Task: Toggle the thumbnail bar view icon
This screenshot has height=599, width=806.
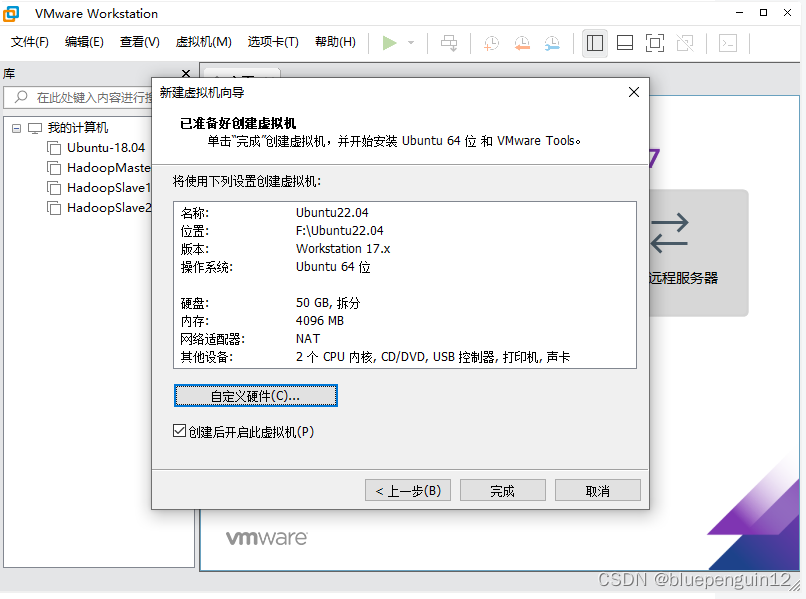Action: point(625,43)
